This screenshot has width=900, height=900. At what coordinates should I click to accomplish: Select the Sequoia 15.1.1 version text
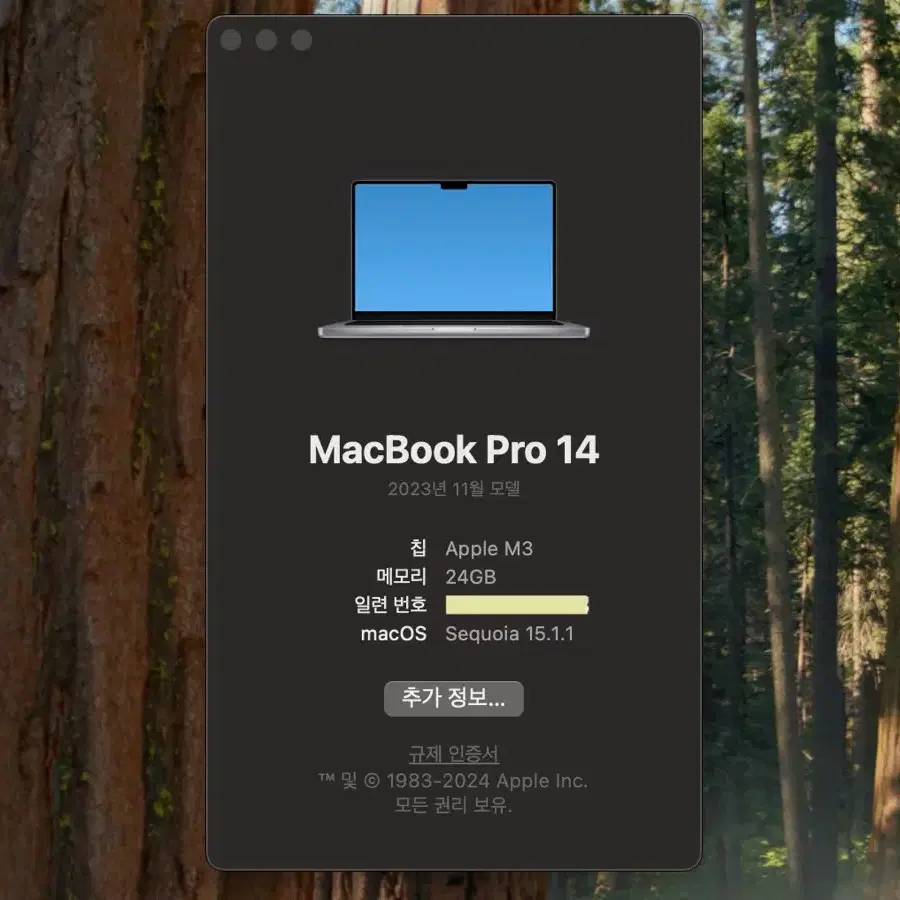coord(510,634)
